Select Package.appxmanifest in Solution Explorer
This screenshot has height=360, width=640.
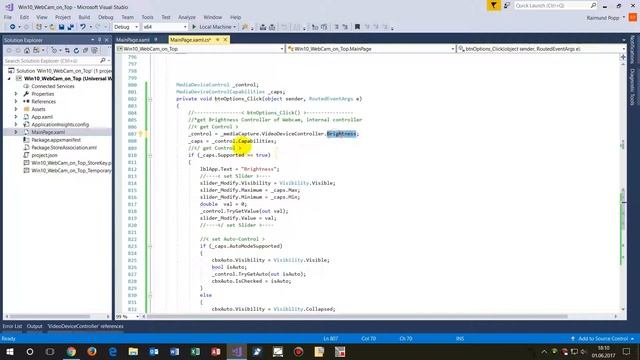(x=56, y=140)
